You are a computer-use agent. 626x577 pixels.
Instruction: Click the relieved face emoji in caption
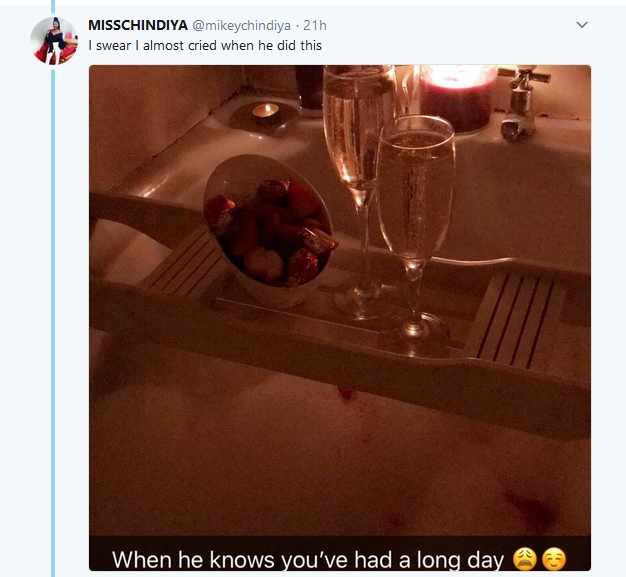[x=554, y=559]
